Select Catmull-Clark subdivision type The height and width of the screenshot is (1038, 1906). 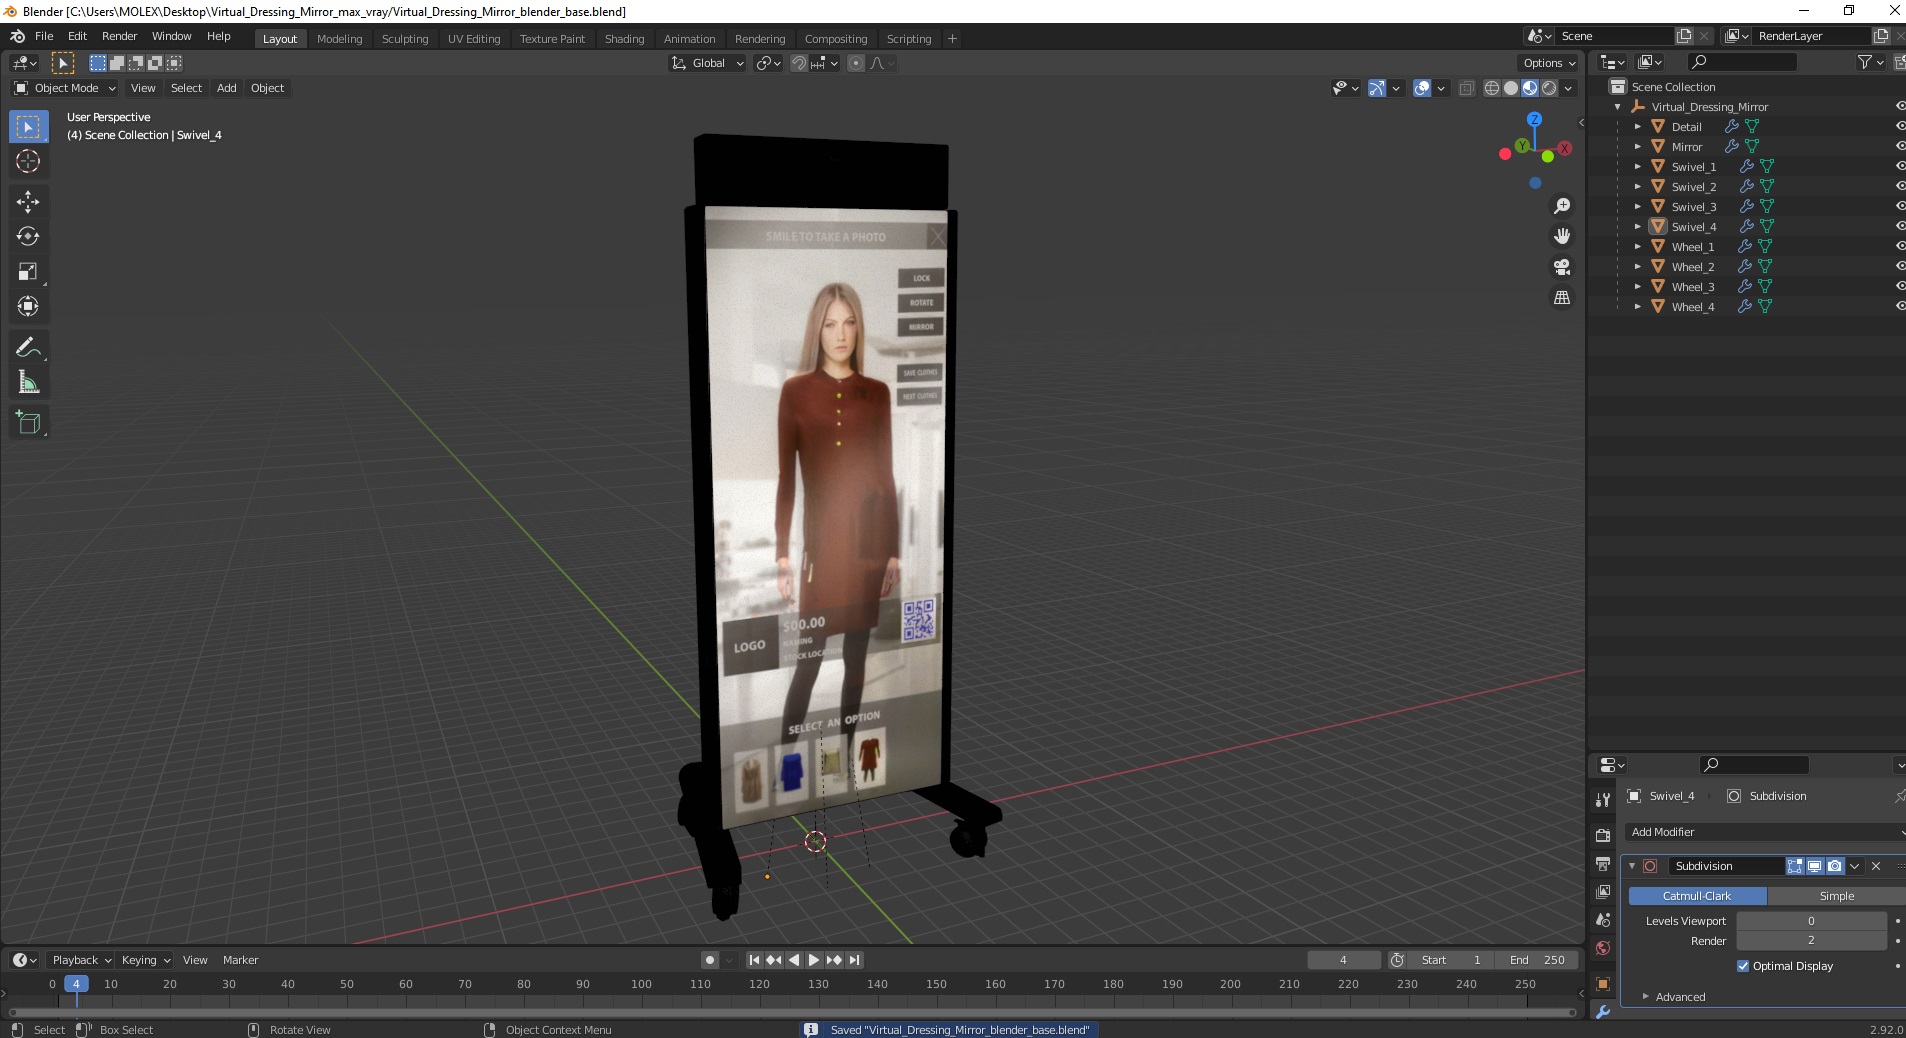(1697, 896)
